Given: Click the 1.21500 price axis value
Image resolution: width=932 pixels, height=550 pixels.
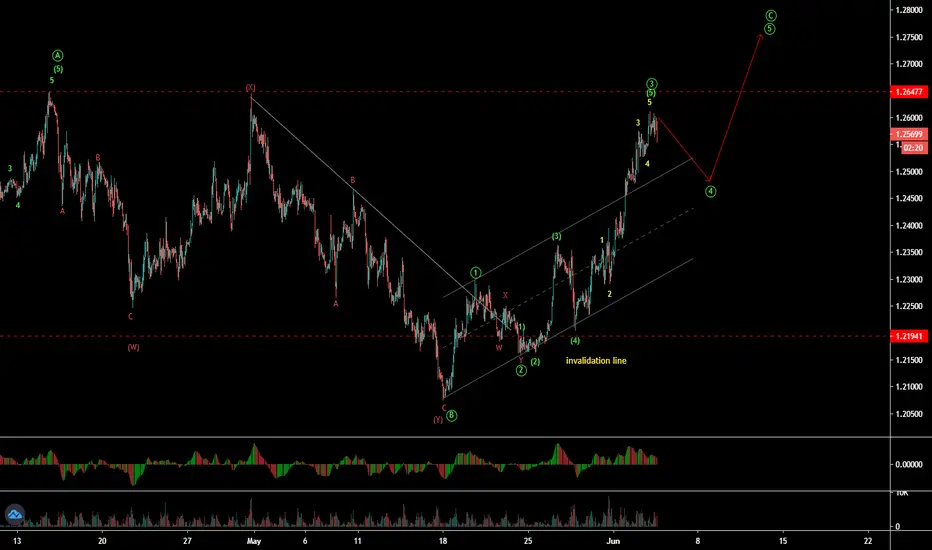Looking at the screenshot, I should point(909,360).
